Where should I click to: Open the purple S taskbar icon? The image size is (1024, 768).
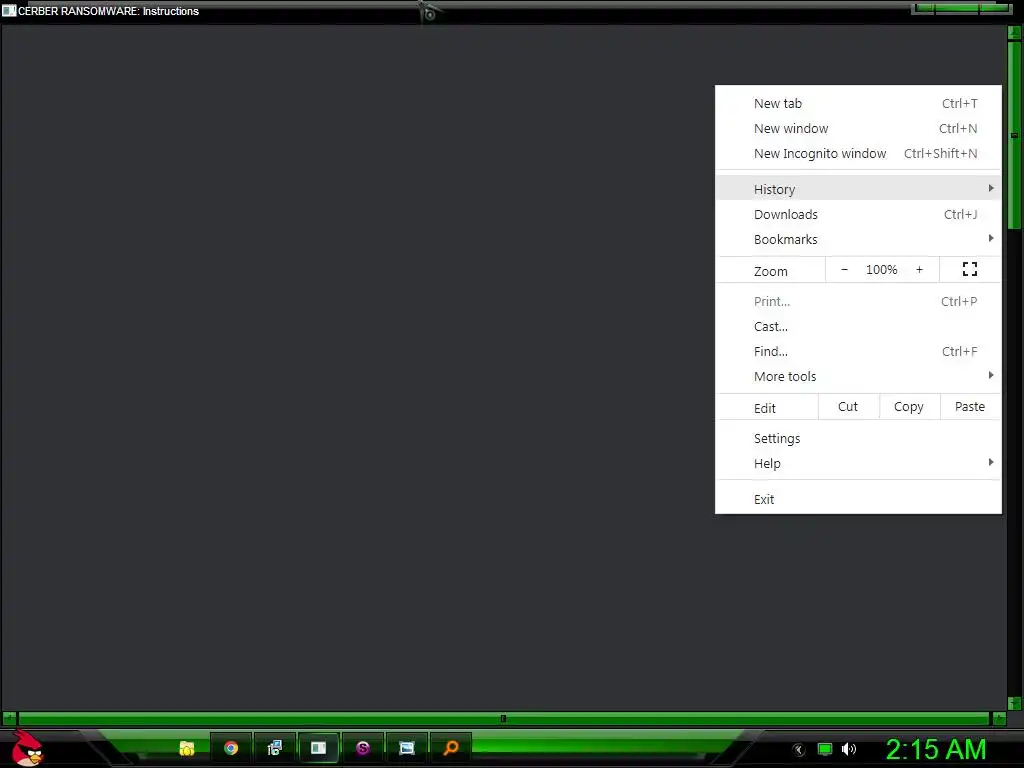coord(362,748)
